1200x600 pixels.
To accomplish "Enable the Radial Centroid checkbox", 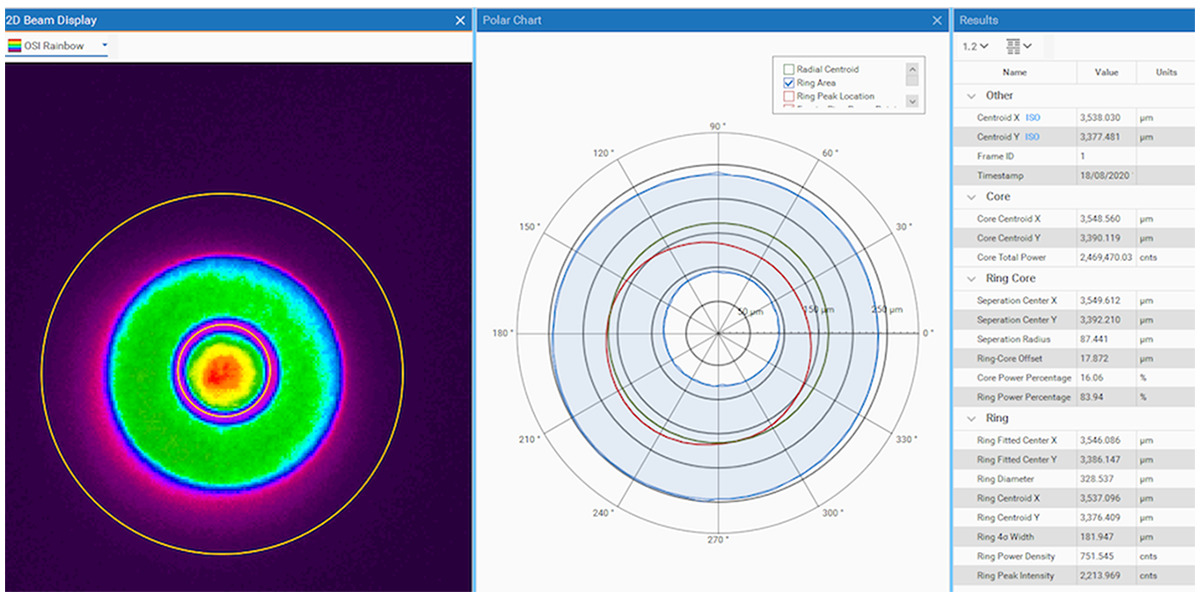I will 789,70.
